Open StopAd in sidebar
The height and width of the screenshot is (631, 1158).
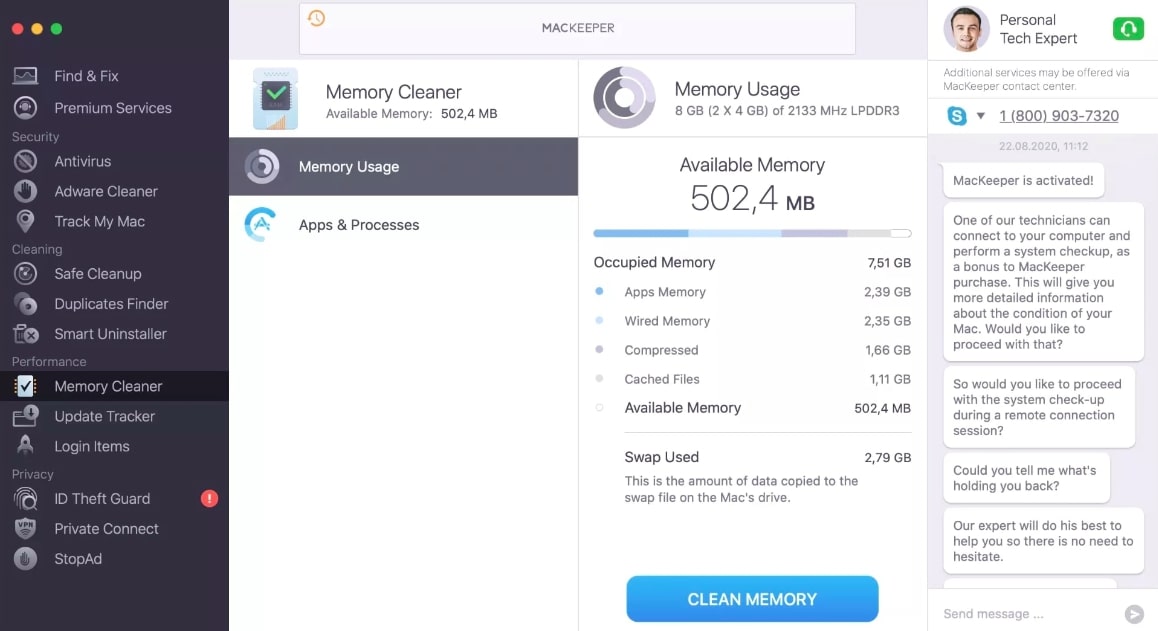tap(78, 559)
